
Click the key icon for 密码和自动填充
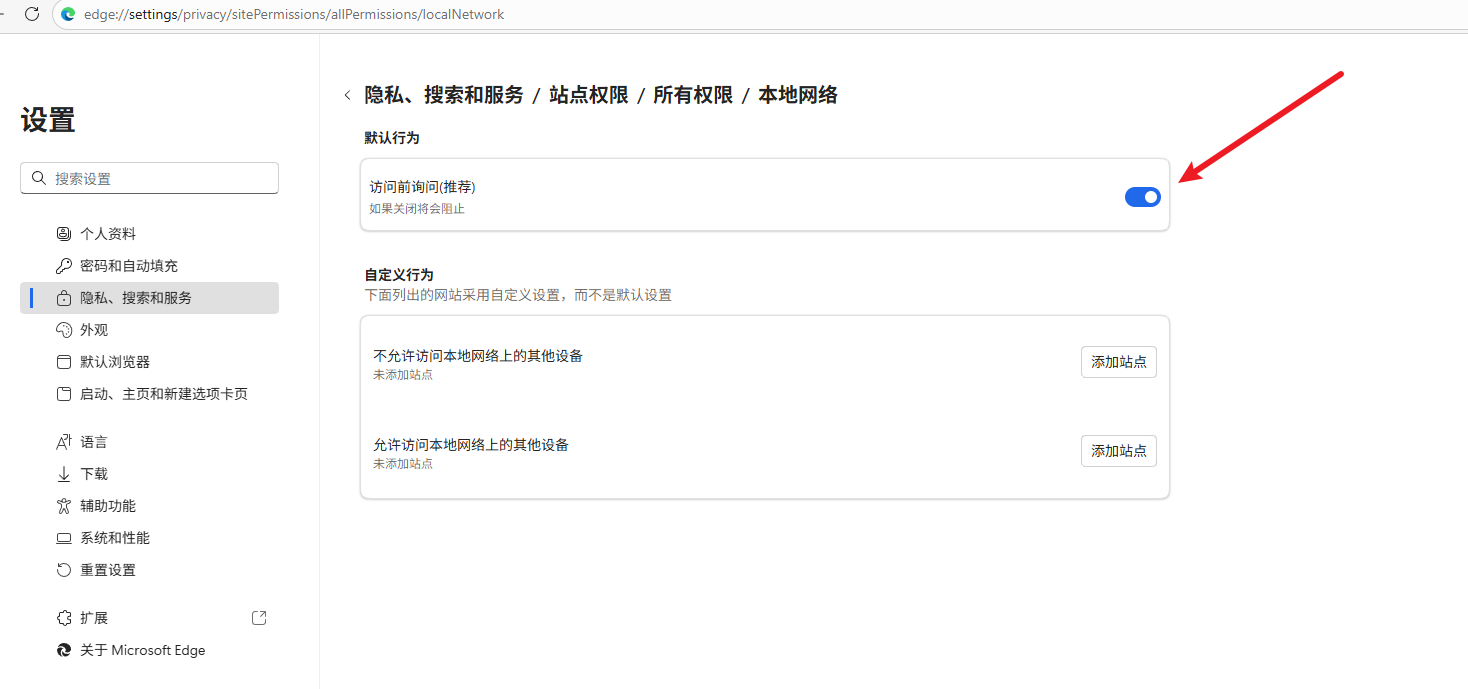[64, 266]
